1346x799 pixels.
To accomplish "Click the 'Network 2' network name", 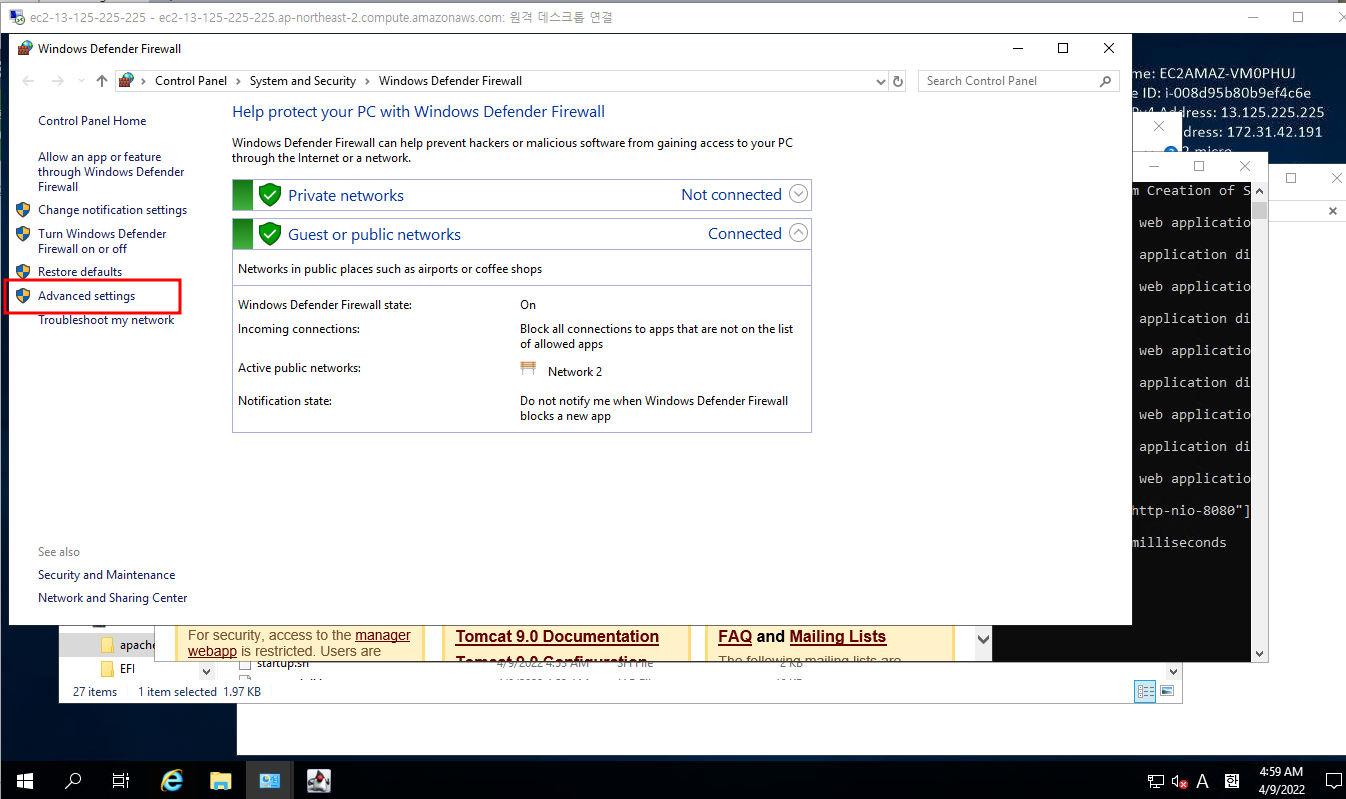I will [x=575, y=372].
